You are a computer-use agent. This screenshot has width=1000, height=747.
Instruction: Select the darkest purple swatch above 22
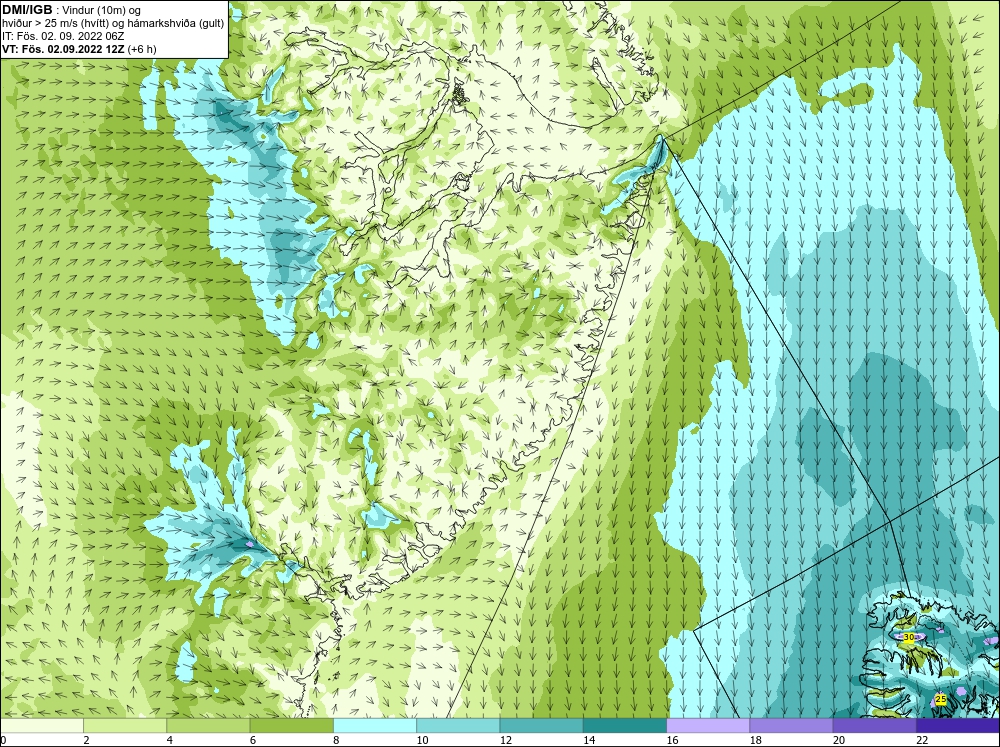coord(958,725)
